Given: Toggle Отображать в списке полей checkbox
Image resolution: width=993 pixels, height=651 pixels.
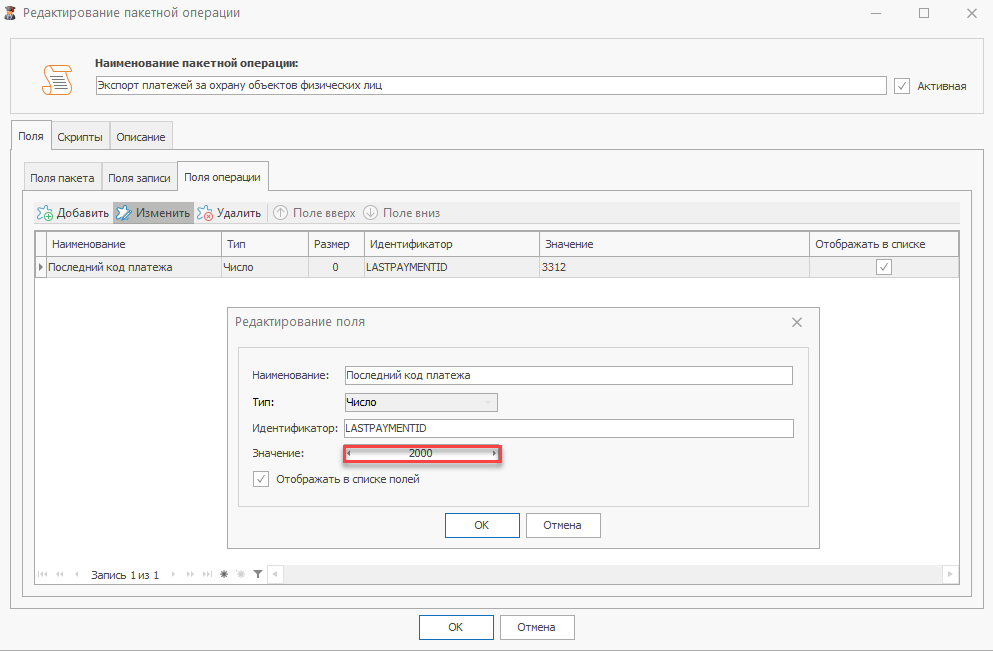Looking at the screenshot, I should (261, 479).
